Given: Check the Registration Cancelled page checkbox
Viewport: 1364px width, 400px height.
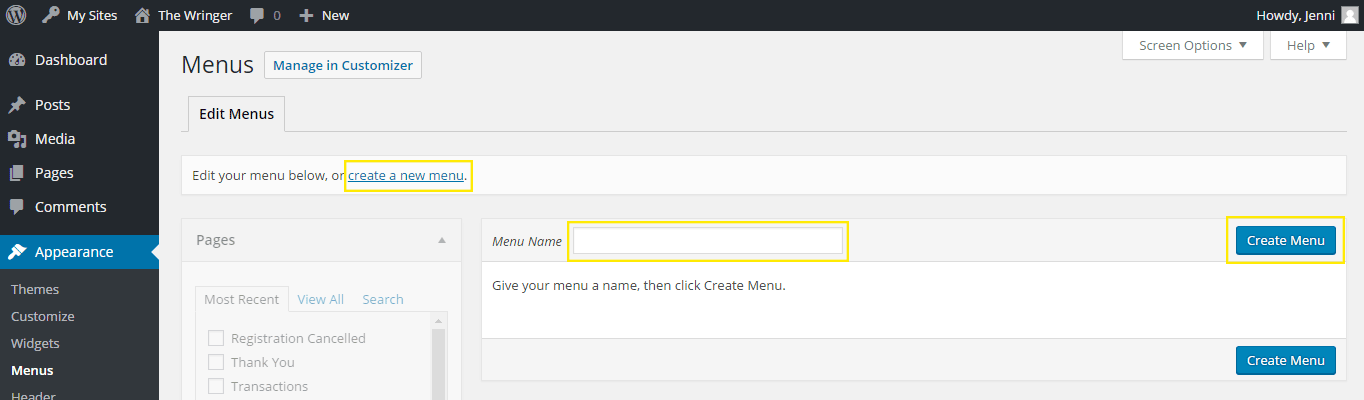Looking at the screenshot, I should tap(215, 338).
